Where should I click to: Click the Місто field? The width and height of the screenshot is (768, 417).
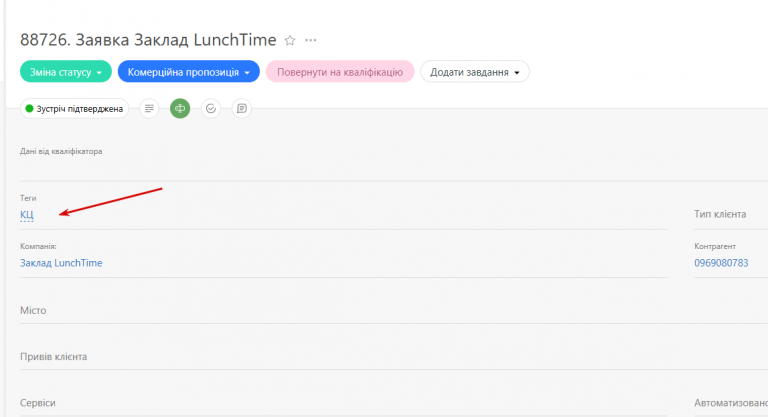pyautogui.click(x=394, y=310)
